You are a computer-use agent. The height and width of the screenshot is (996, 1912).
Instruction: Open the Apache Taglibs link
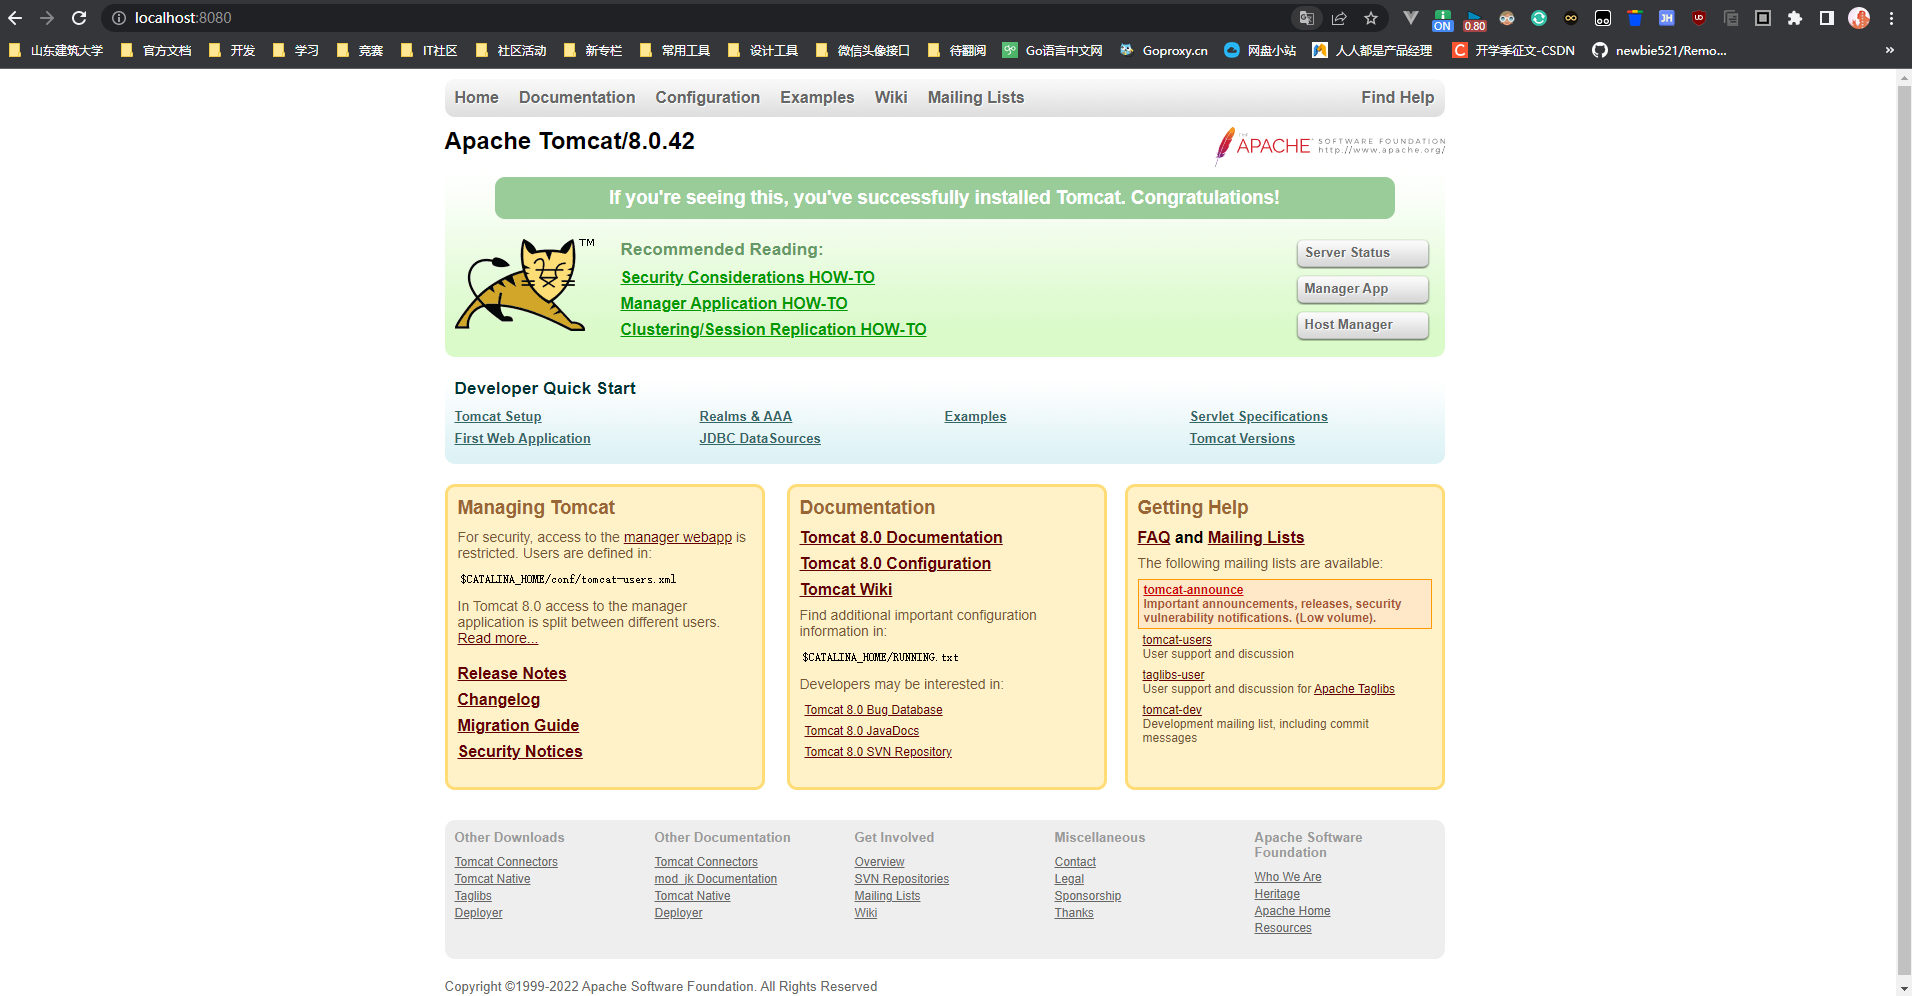click(1354, 689)
